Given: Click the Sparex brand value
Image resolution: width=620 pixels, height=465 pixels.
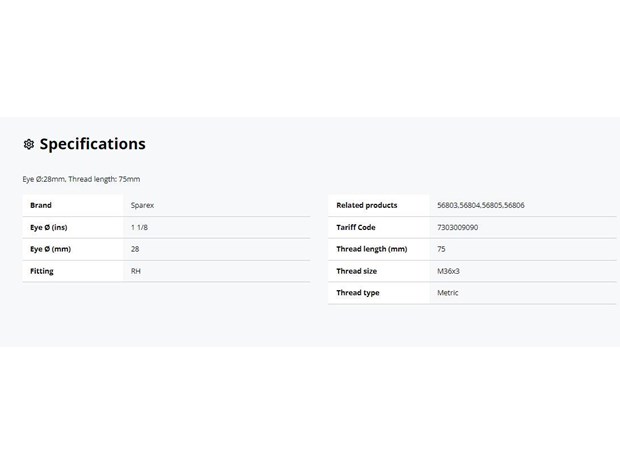Looking at the screenshot, I should point(142,205).
